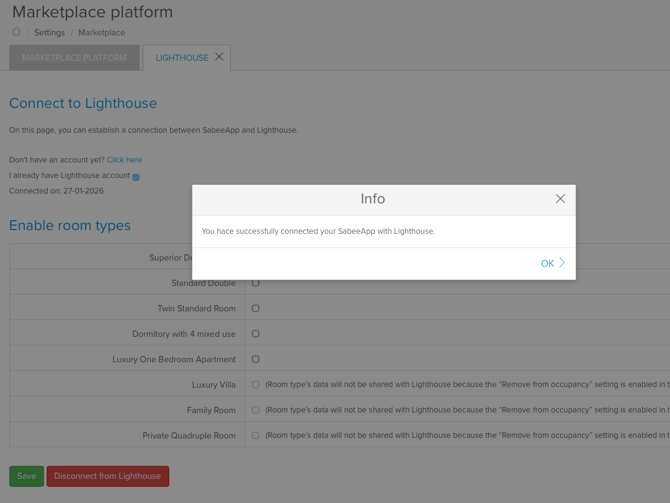Click the Lighthouse account info icon
This screenshot has height=503, width=670.
click(x=136, y=177)
